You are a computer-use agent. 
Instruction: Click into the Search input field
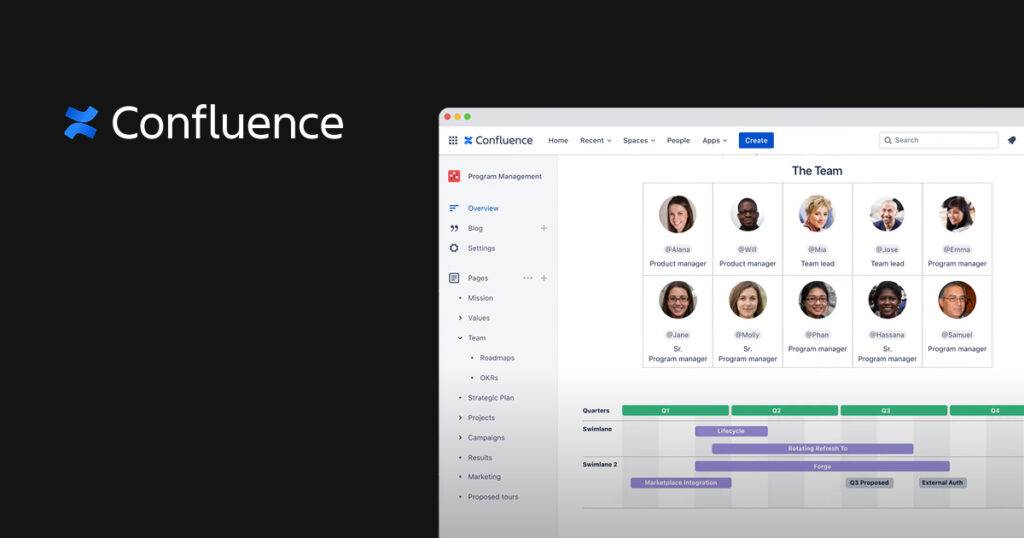click(x=938, y=140)
